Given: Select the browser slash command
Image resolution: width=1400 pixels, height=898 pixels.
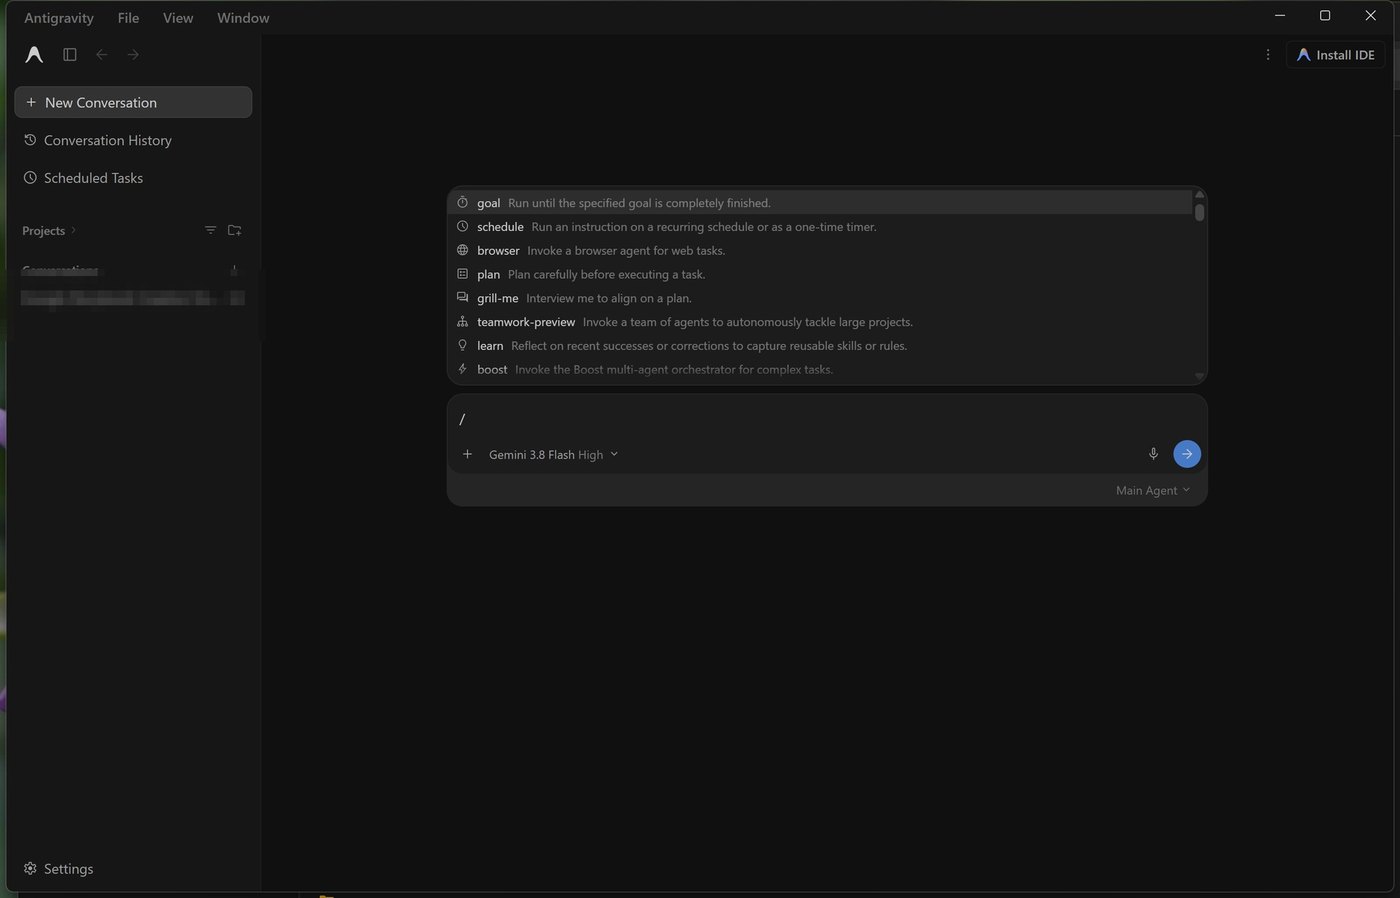Looking at the screenshot, I should tap(820, 250).
